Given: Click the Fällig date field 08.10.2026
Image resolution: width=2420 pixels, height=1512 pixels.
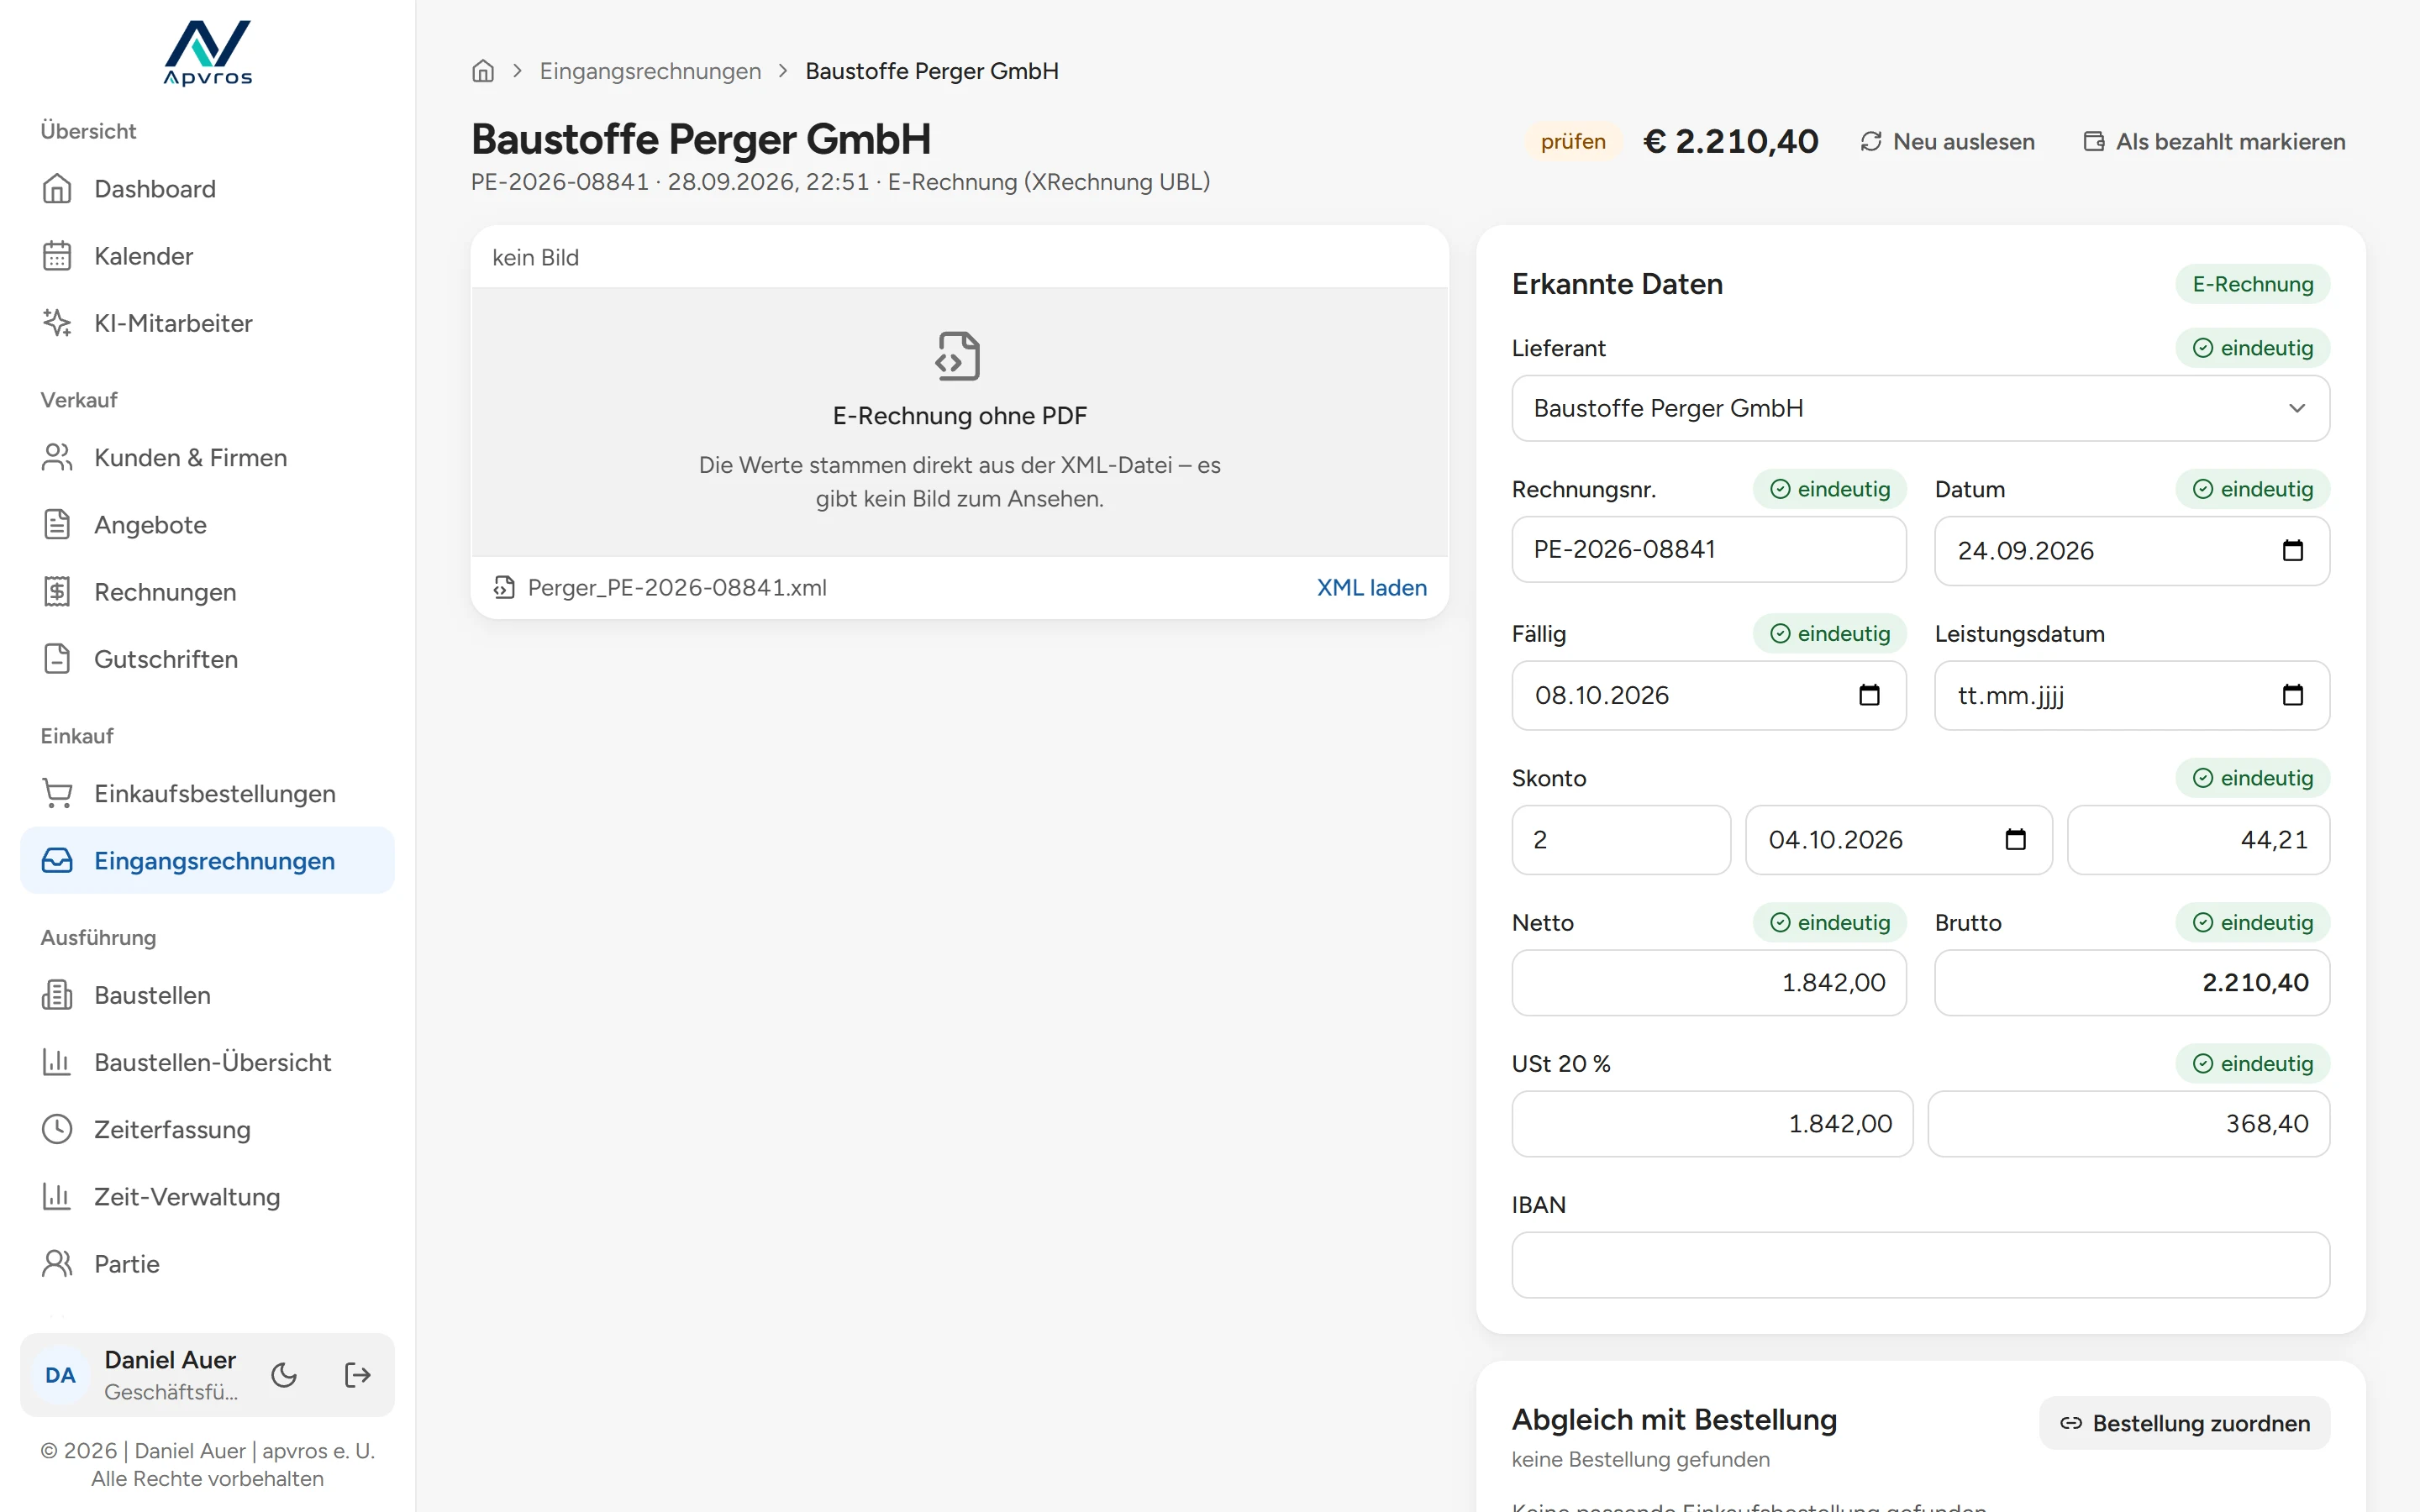Looking at the screenshot, I should [1709, 695].
